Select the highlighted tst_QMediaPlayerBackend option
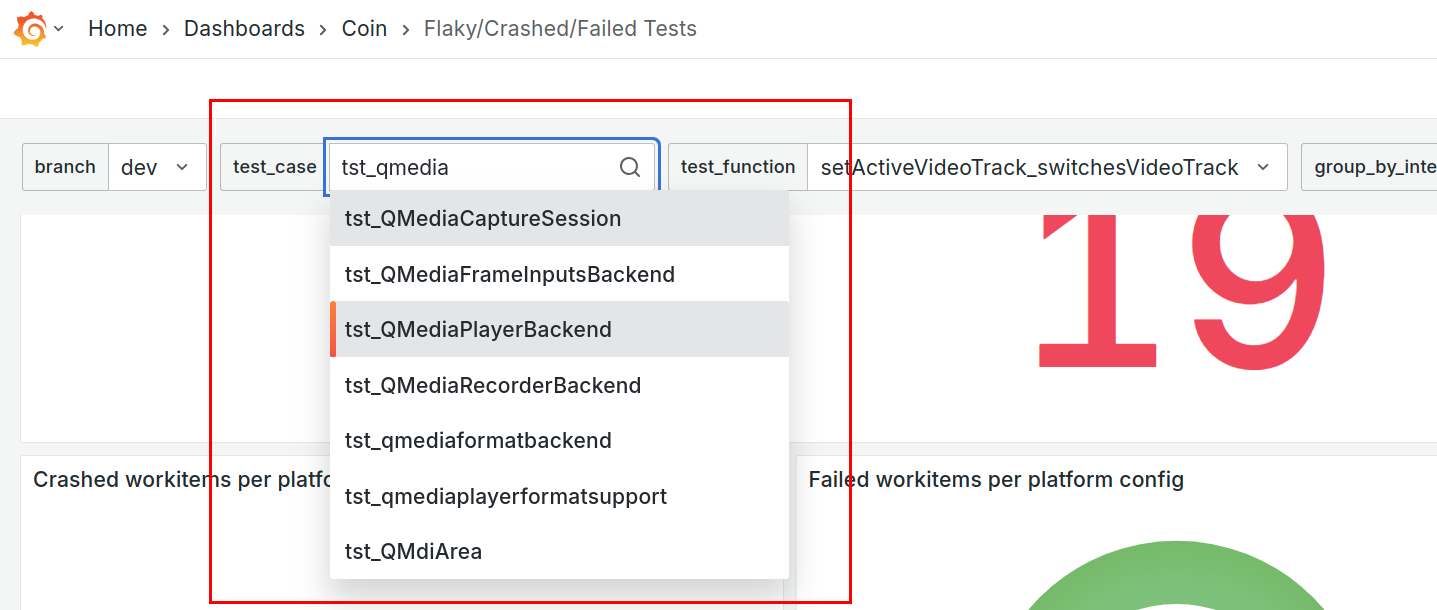 tap(478, 329)
